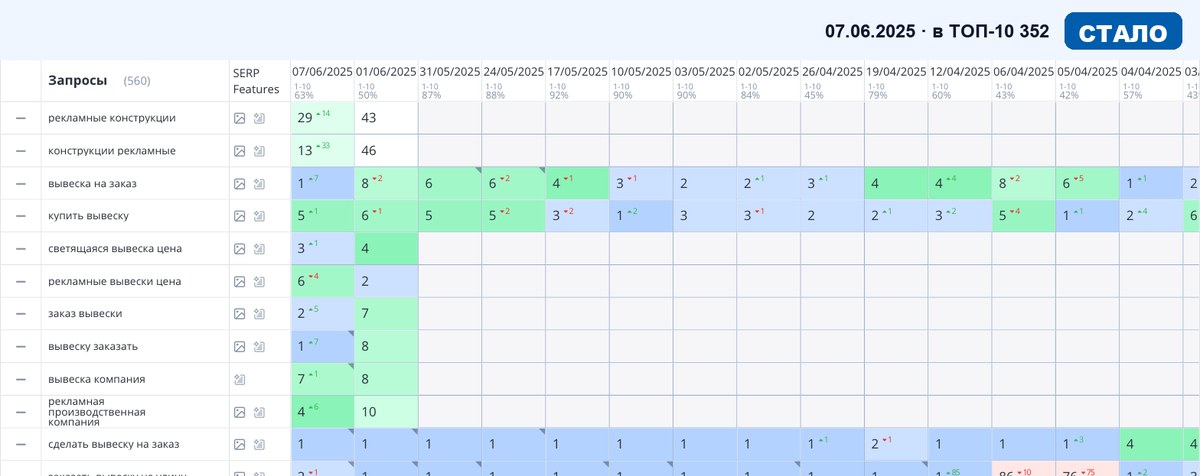Image resolution: width=1200 pixels, height=476 pixels.
Task: Click the image SERP icon for 'вывеска на заказ'
Action: point(239,184)
